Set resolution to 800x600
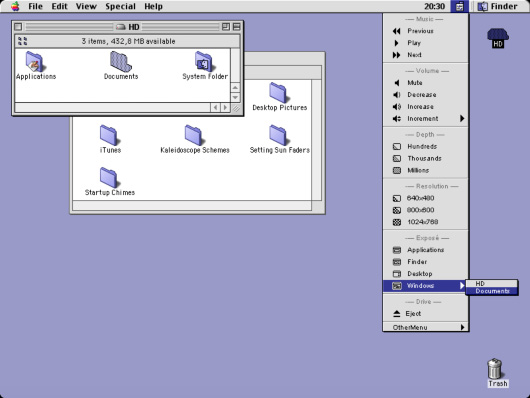Screen dimensions: 530x398 pyautogui.click(x=426, y=210)
